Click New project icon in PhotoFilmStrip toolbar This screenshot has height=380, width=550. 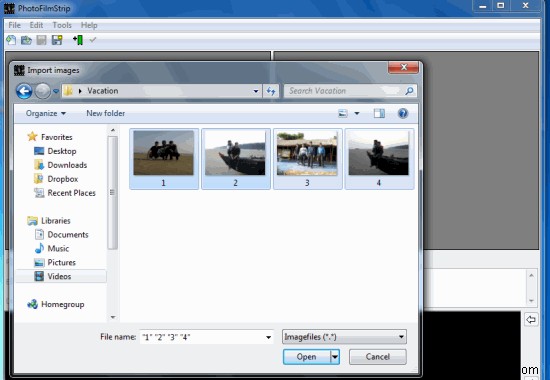(x=11, y=40)
